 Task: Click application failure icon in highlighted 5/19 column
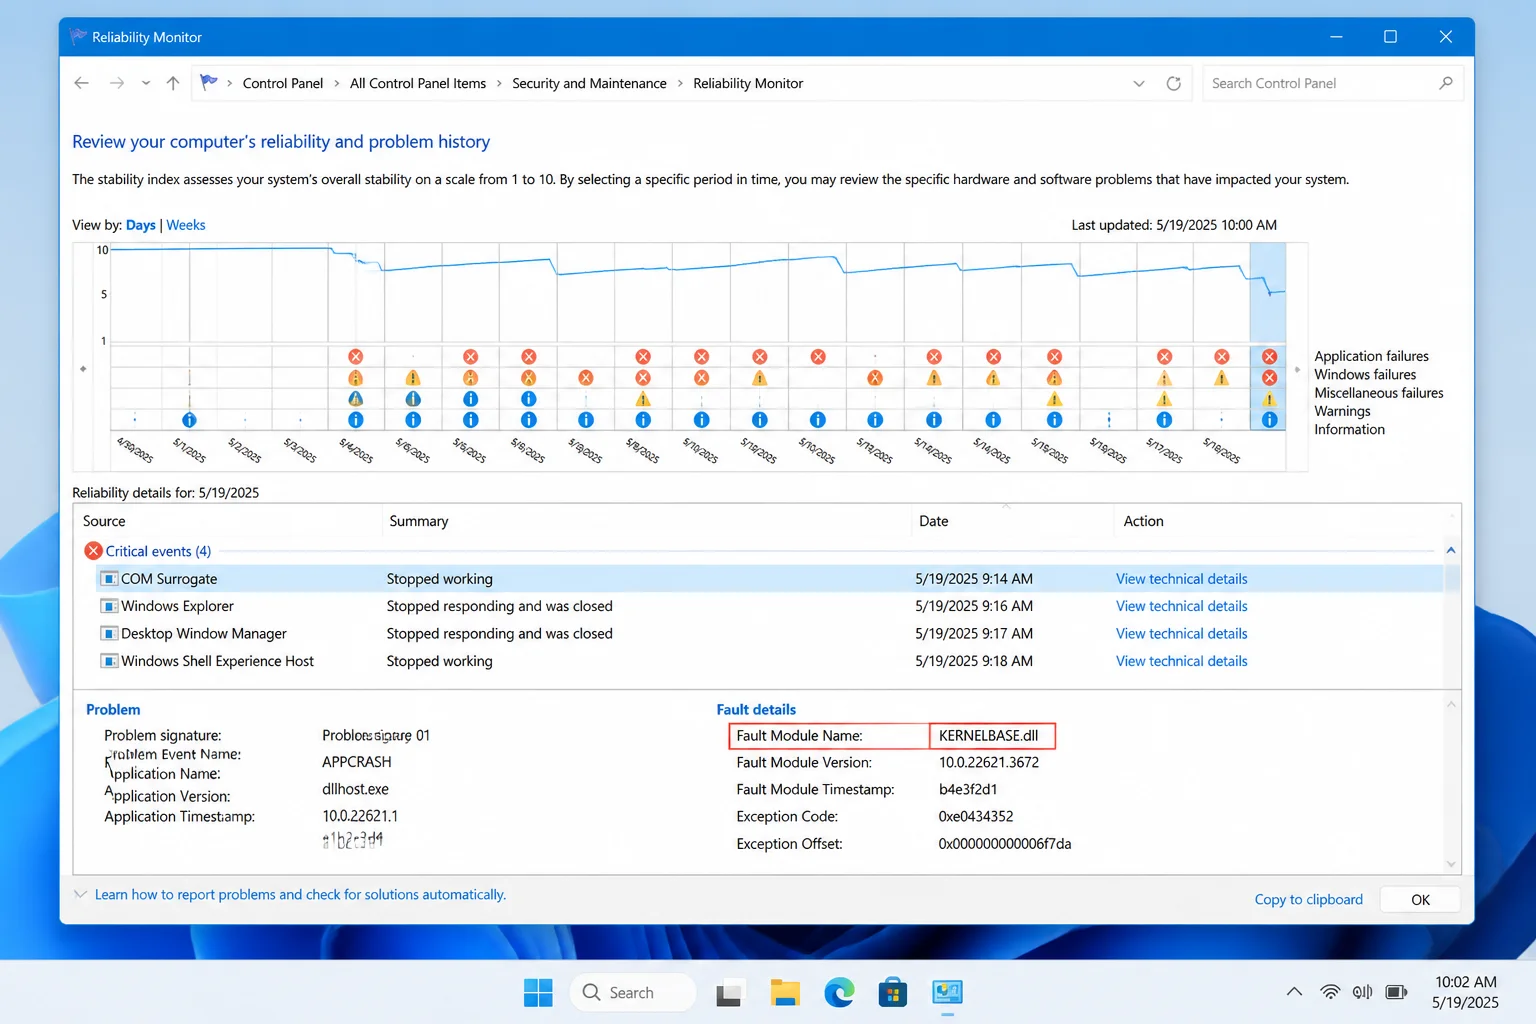pos(1269,357)
